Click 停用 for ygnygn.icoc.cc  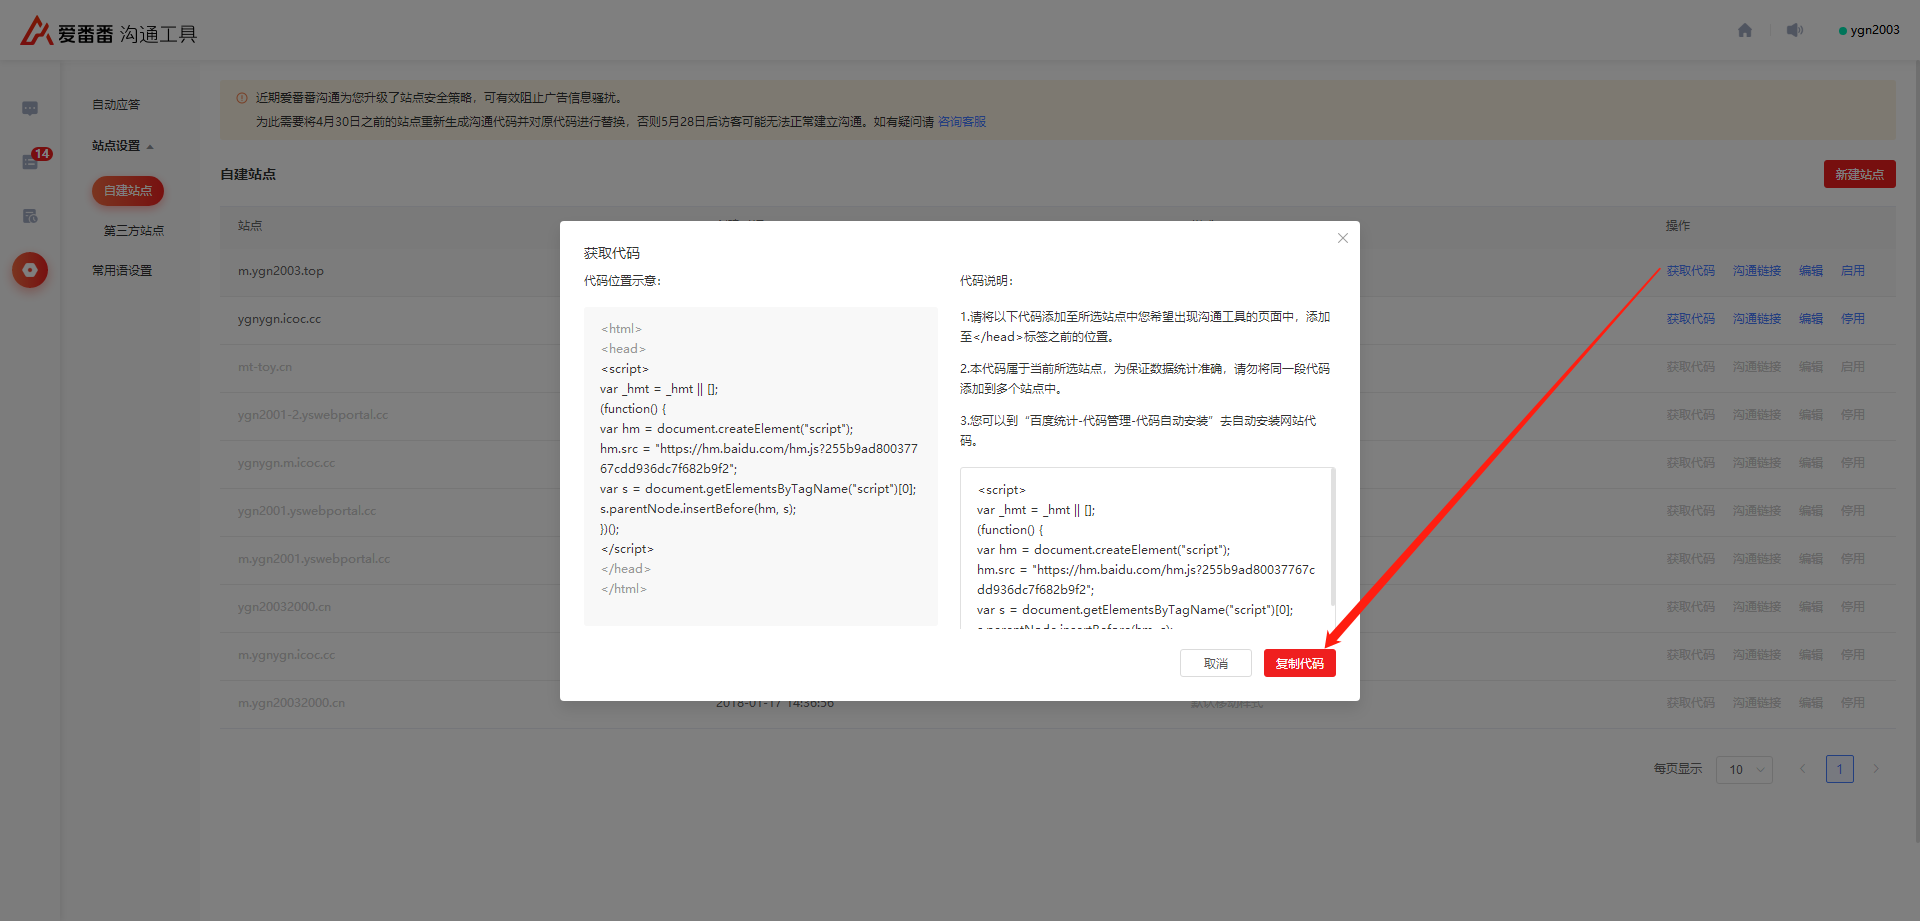(1853, 319)
